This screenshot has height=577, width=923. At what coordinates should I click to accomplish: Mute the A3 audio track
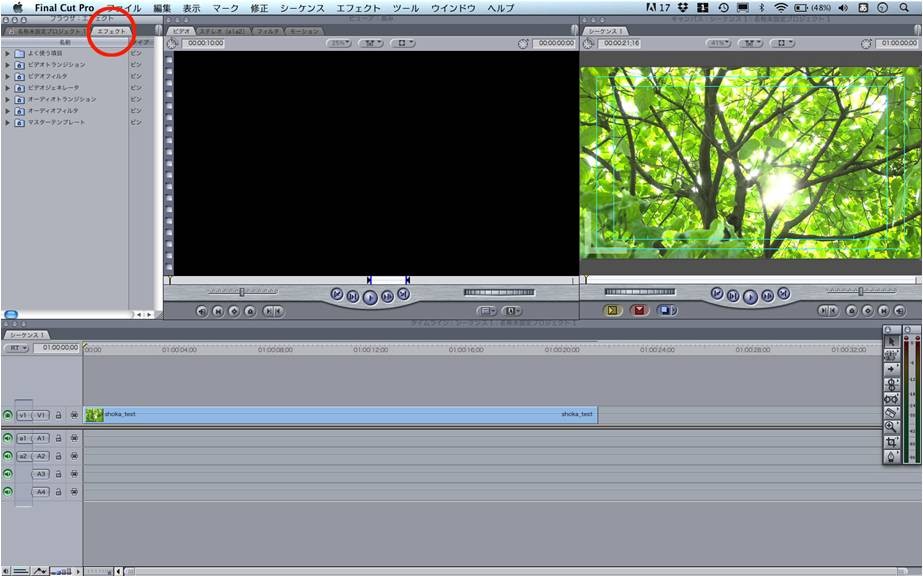coord(8,473)
